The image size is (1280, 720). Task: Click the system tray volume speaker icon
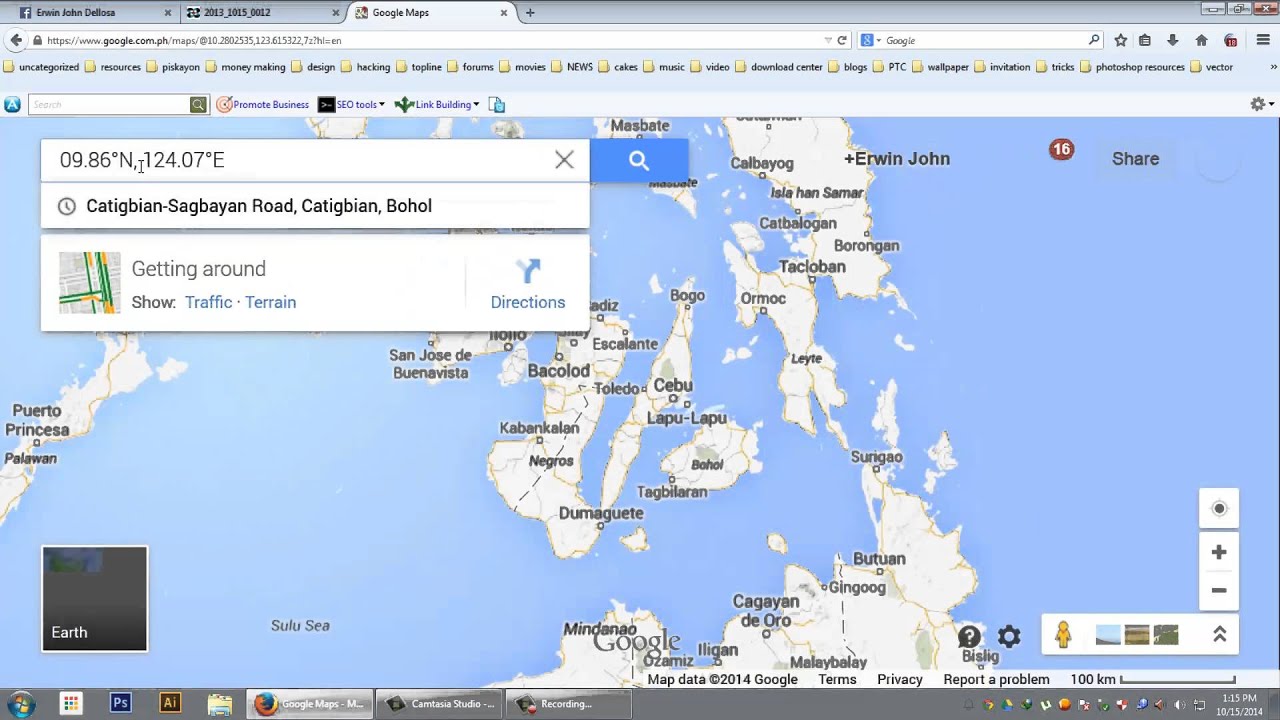pos(1179,704)
